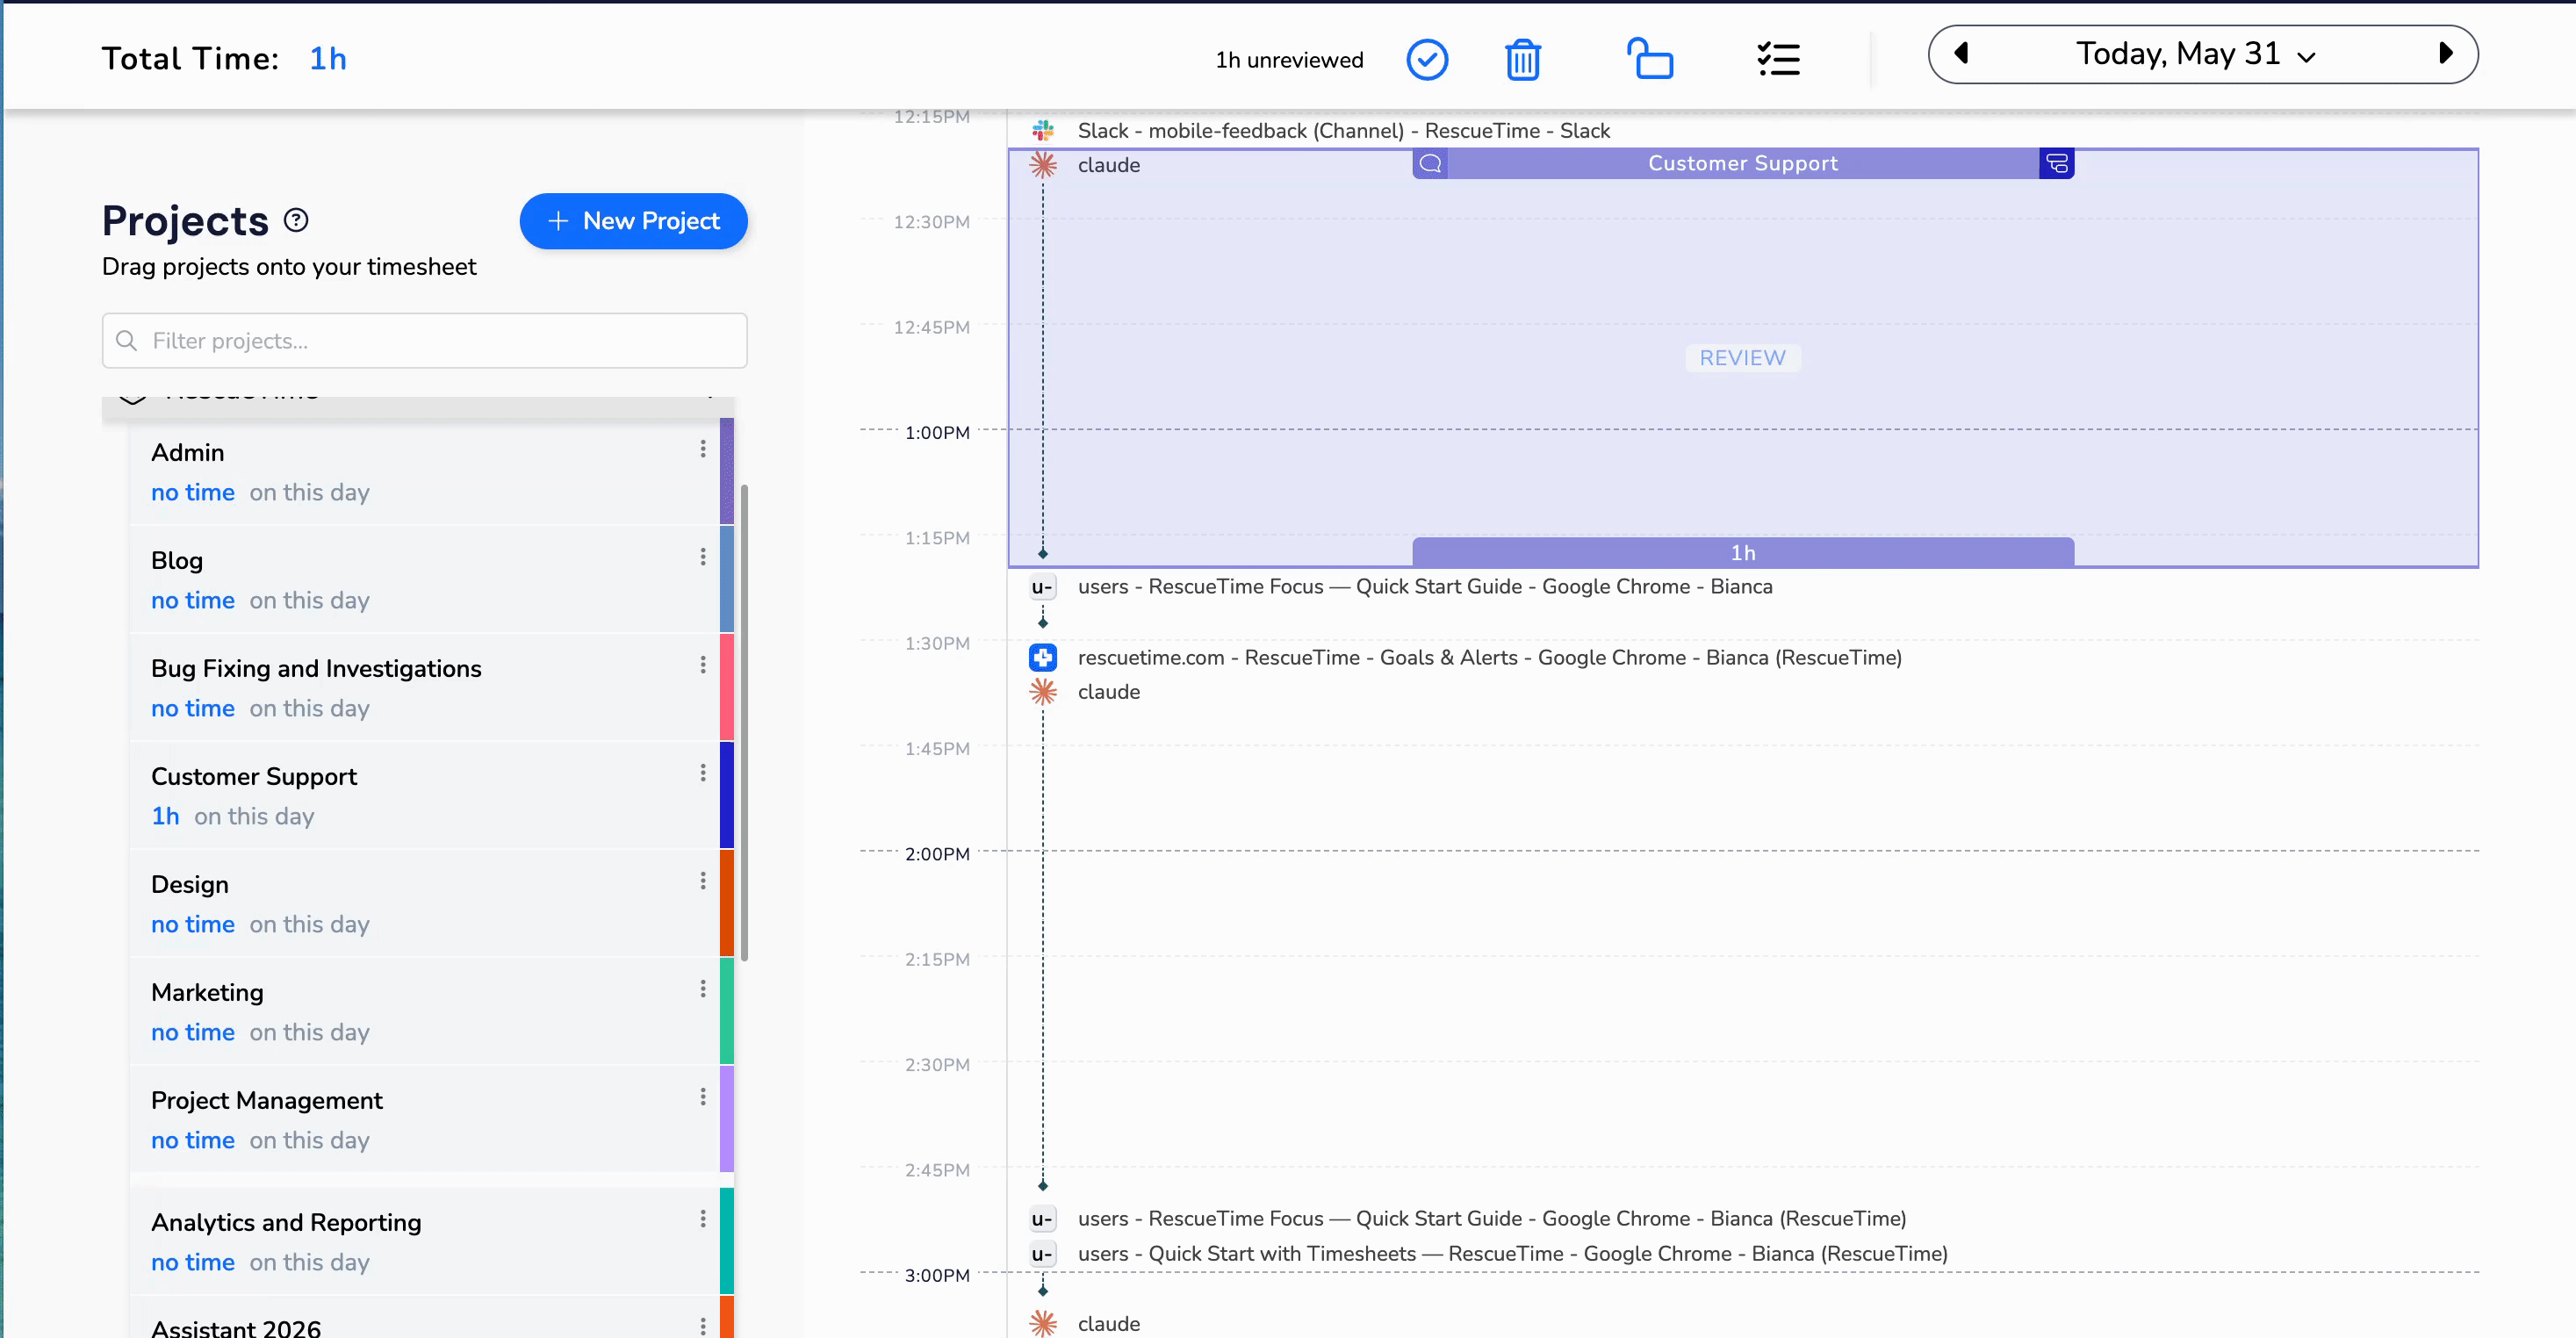This screenshot has width=2576, height=1338.
Task: Click the trash delete icon
Action: tap(1522, 59)
